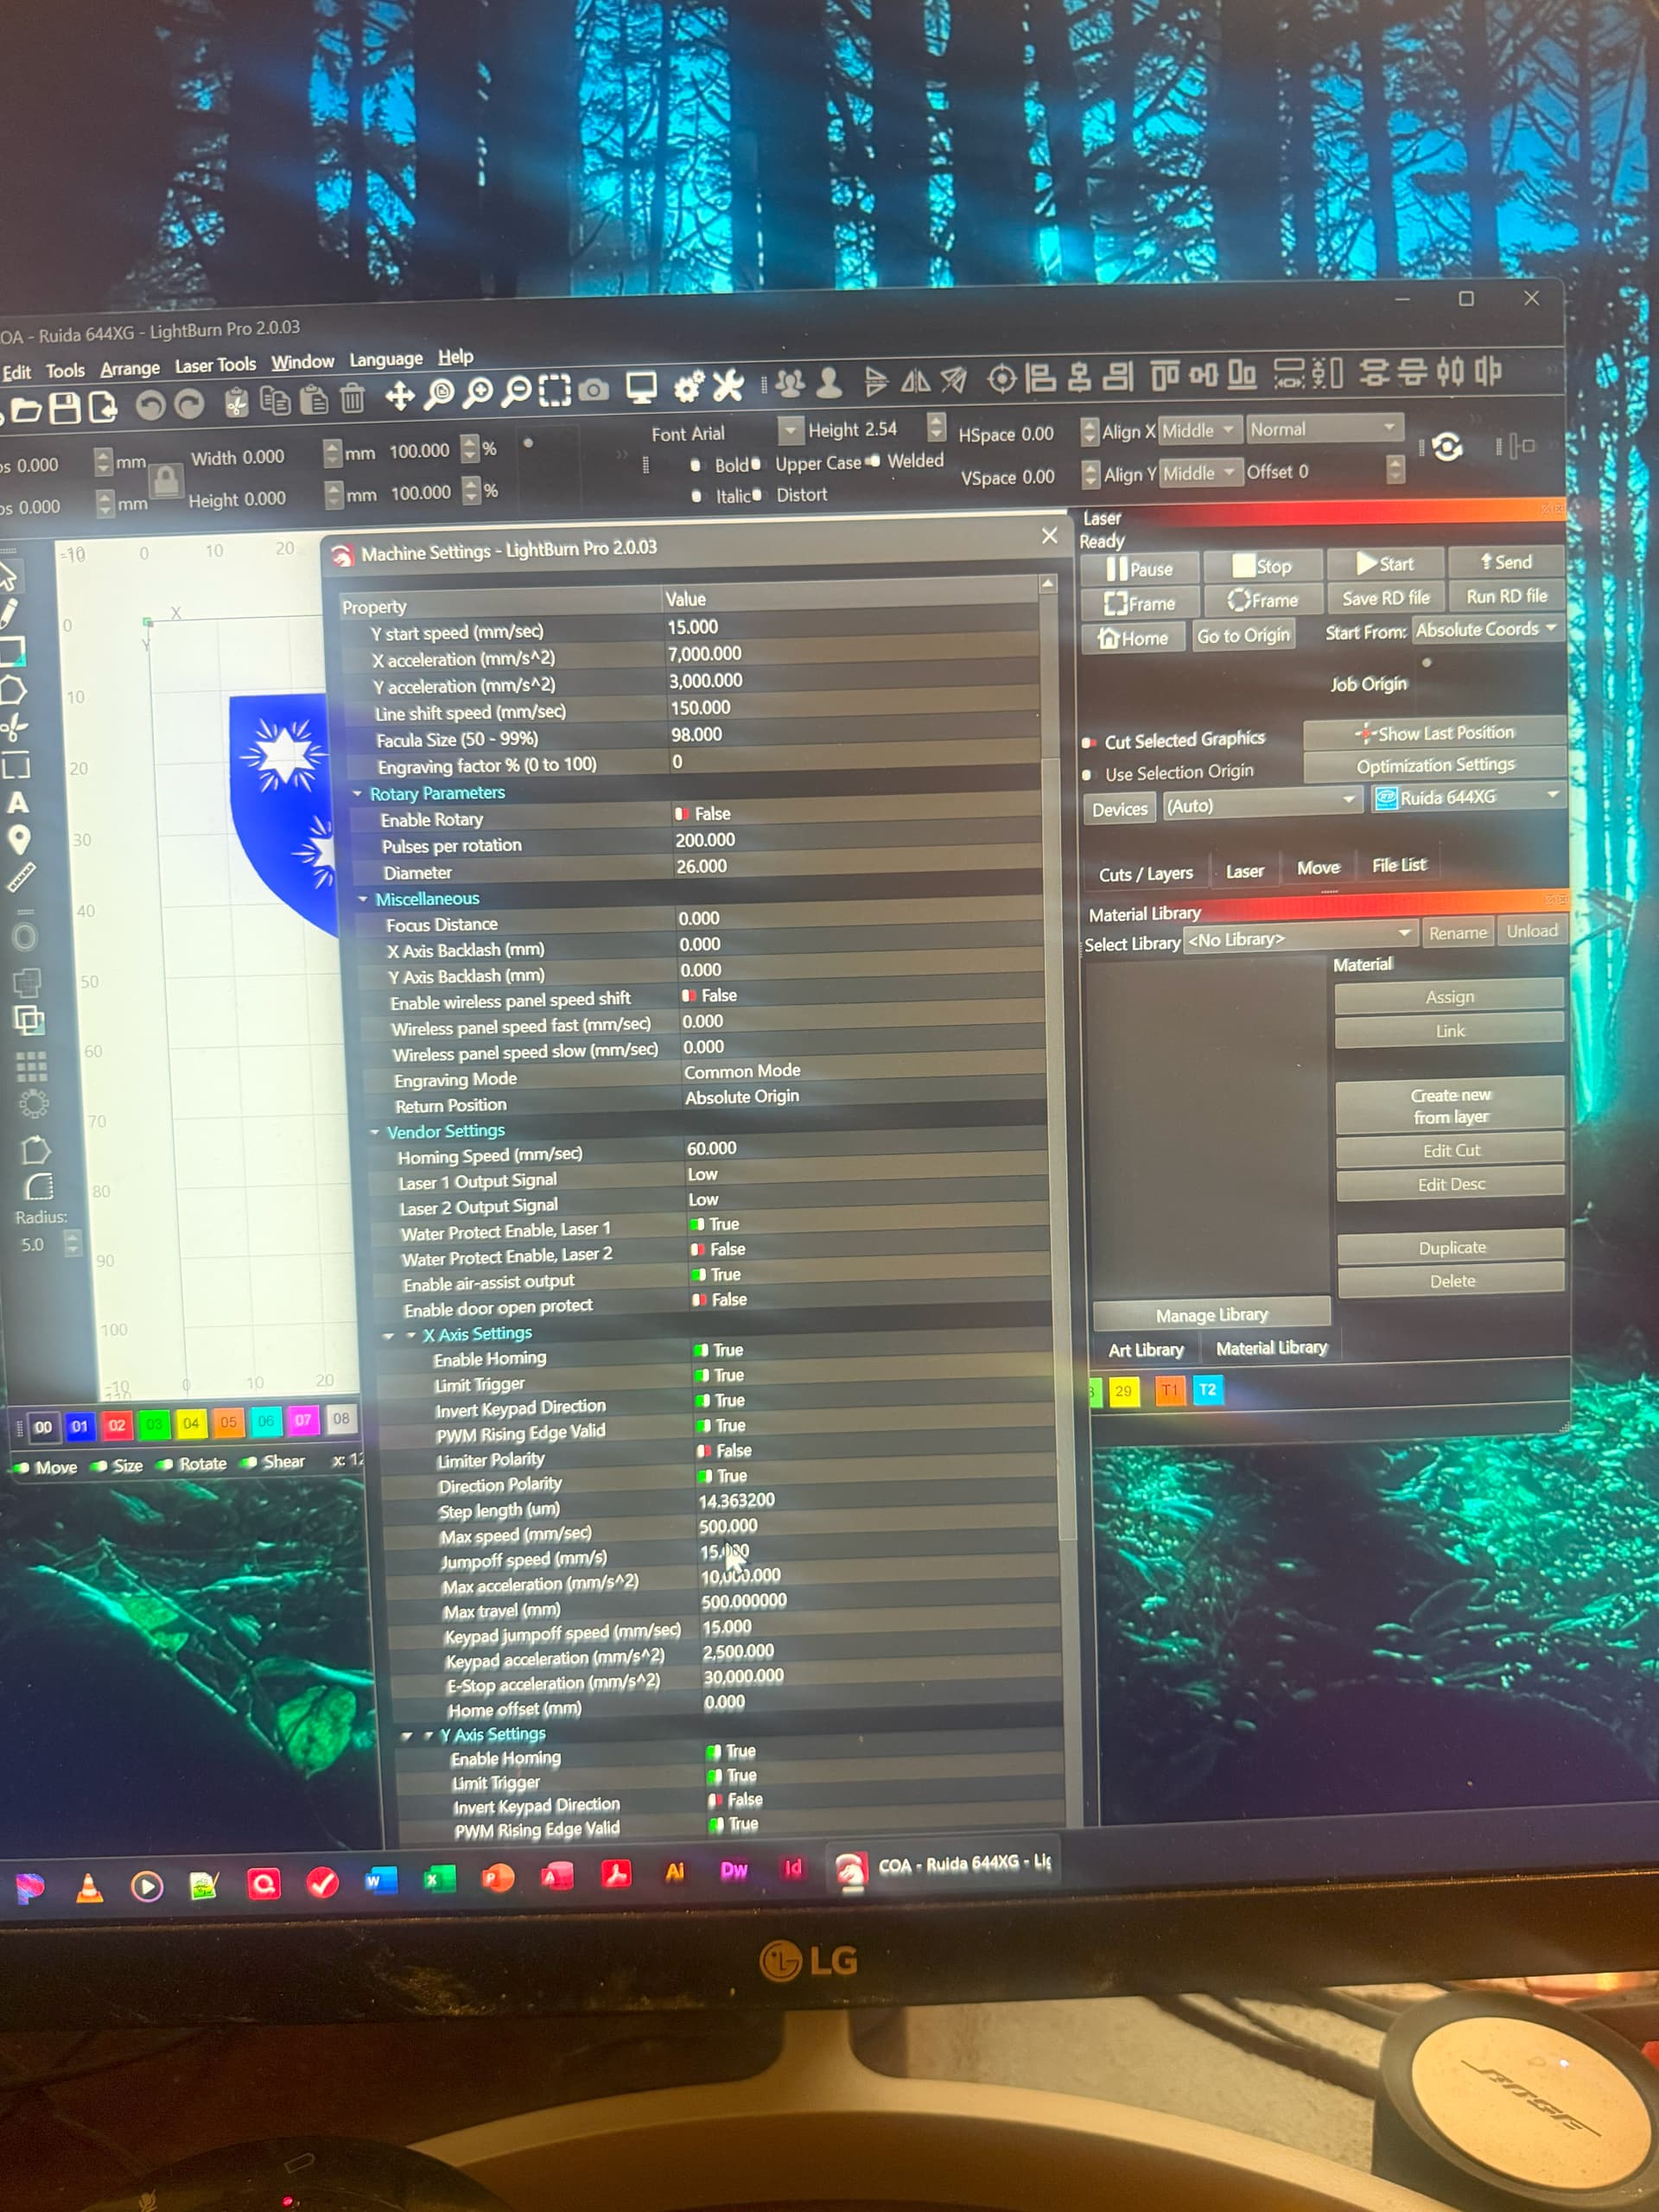1659x2212 pixels.
Task: Click the Go to Origin button
Action: (x=1243, y=635)
